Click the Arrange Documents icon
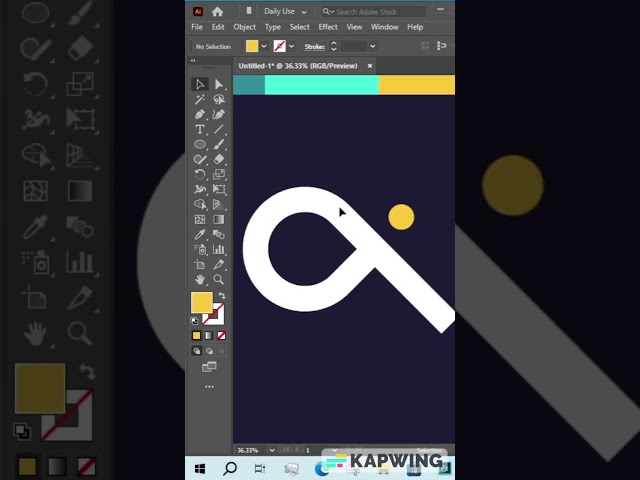Image resolution: width=640 pixels, height=480 pixels. [249, 11]
